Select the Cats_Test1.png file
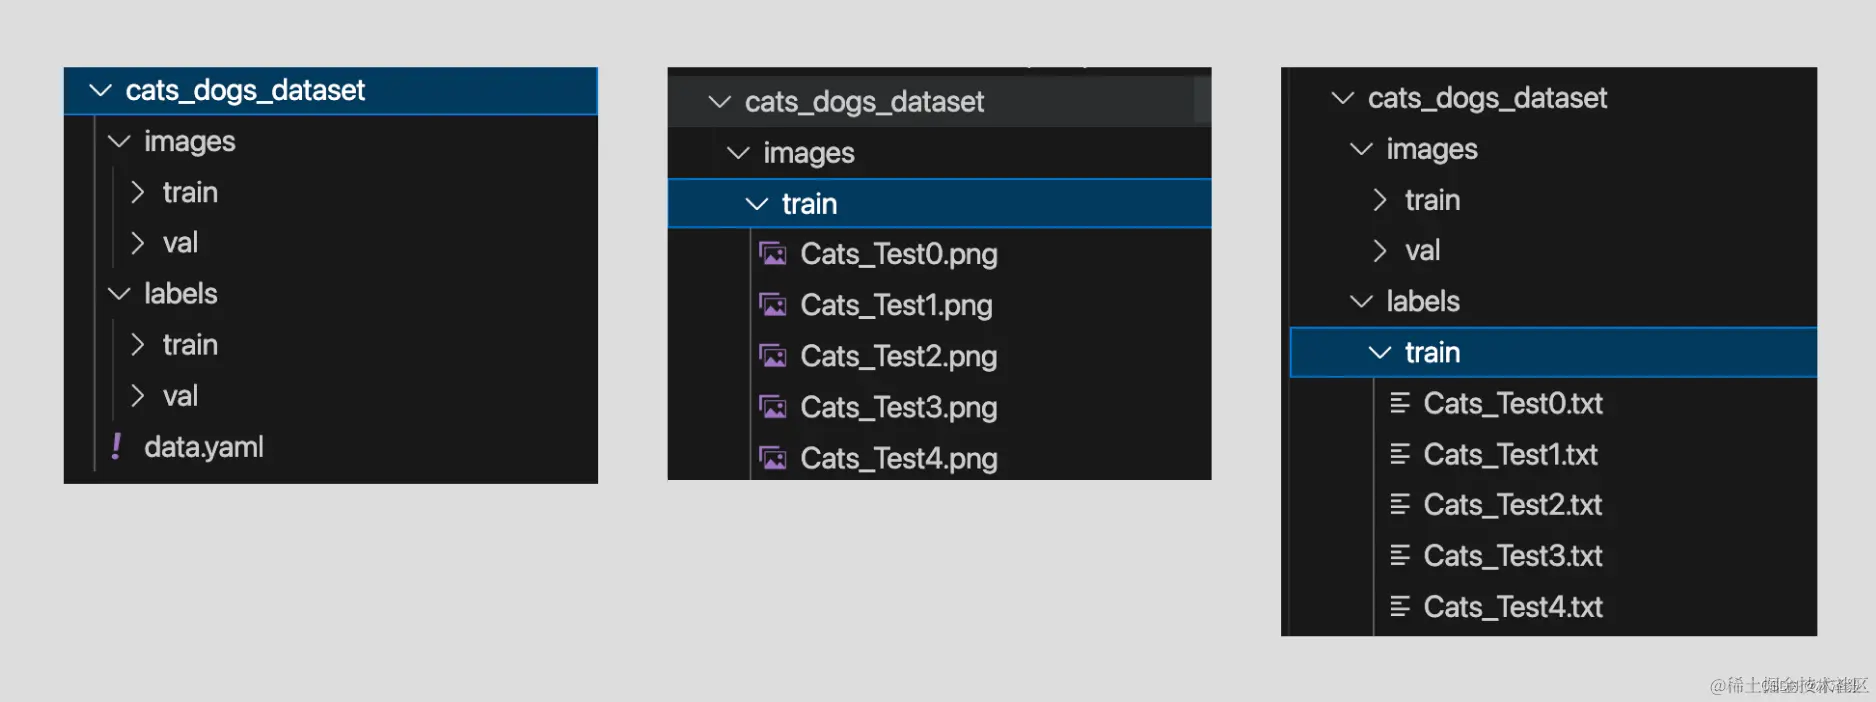 coord(896,305)
